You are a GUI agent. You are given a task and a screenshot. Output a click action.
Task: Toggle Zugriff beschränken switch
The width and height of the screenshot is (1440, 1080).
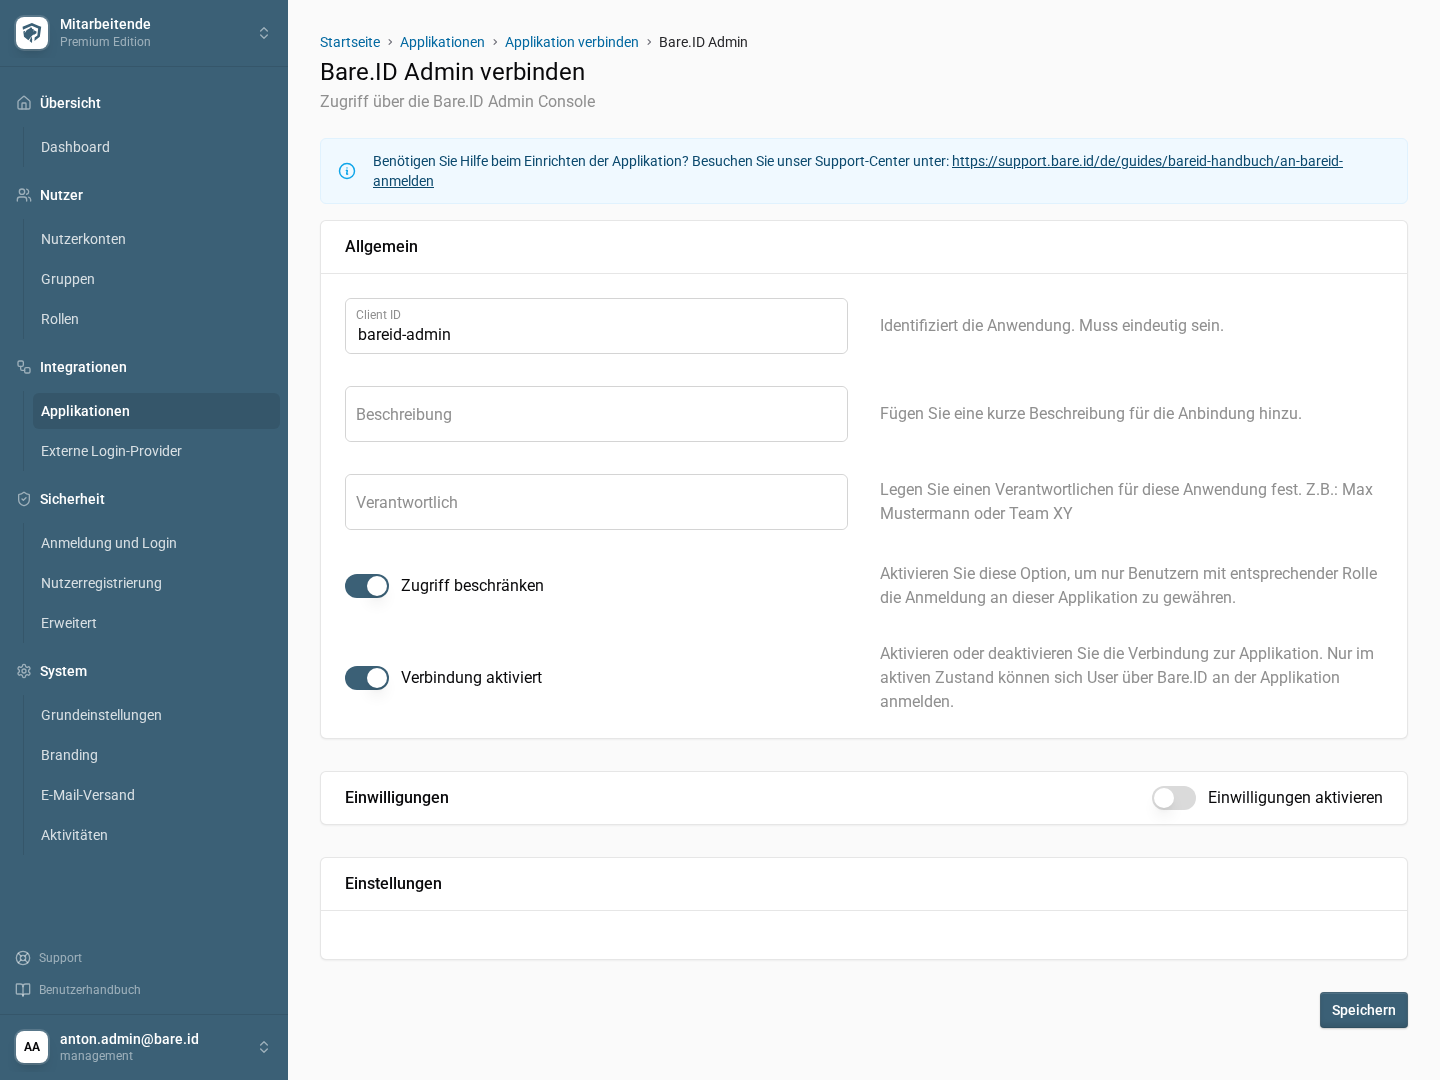[x=367, y=586]
